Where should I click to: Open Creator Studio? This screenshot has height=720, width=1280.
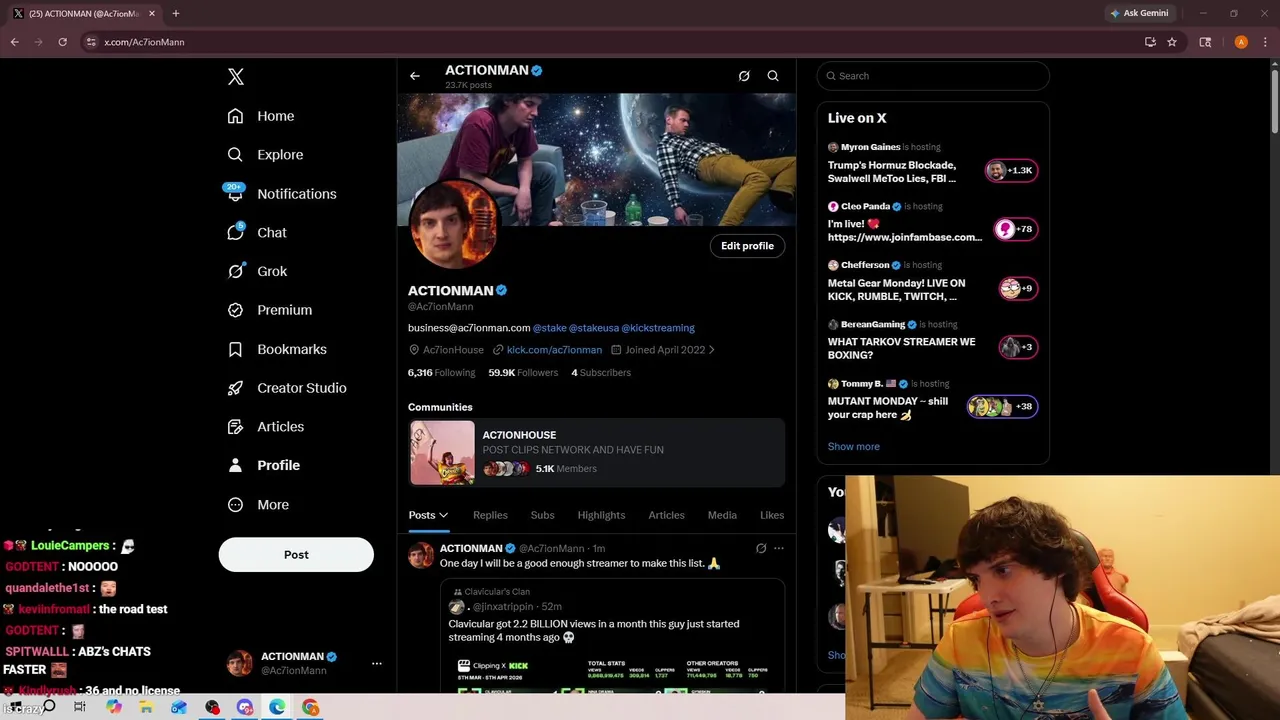(287, 388)
